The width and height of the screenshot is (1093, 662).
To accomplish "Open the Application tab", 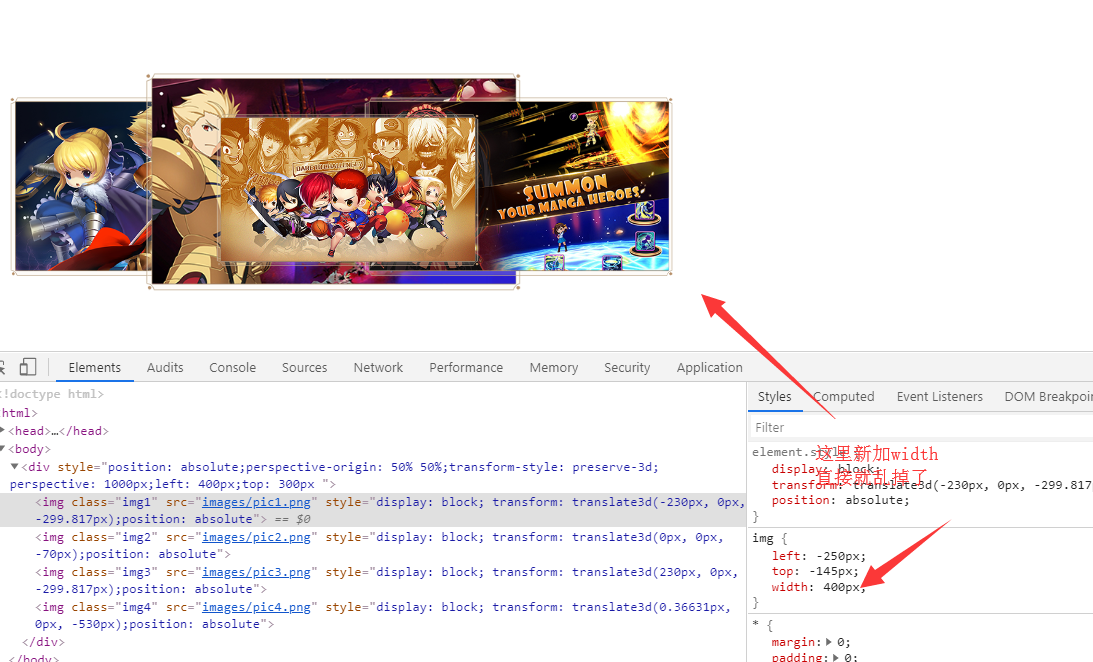I will click(x=709, y=367).
